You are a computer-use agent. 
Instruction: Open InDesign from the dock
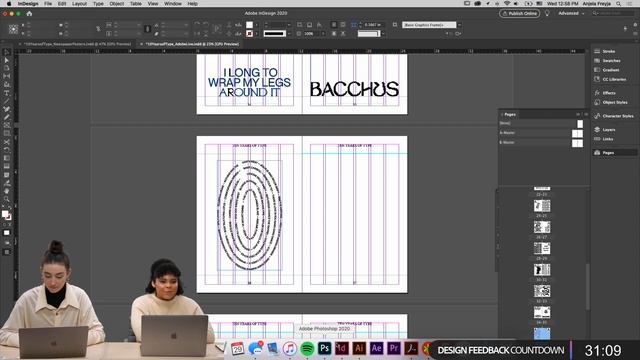pyautogui.click(x=342, y=348)
